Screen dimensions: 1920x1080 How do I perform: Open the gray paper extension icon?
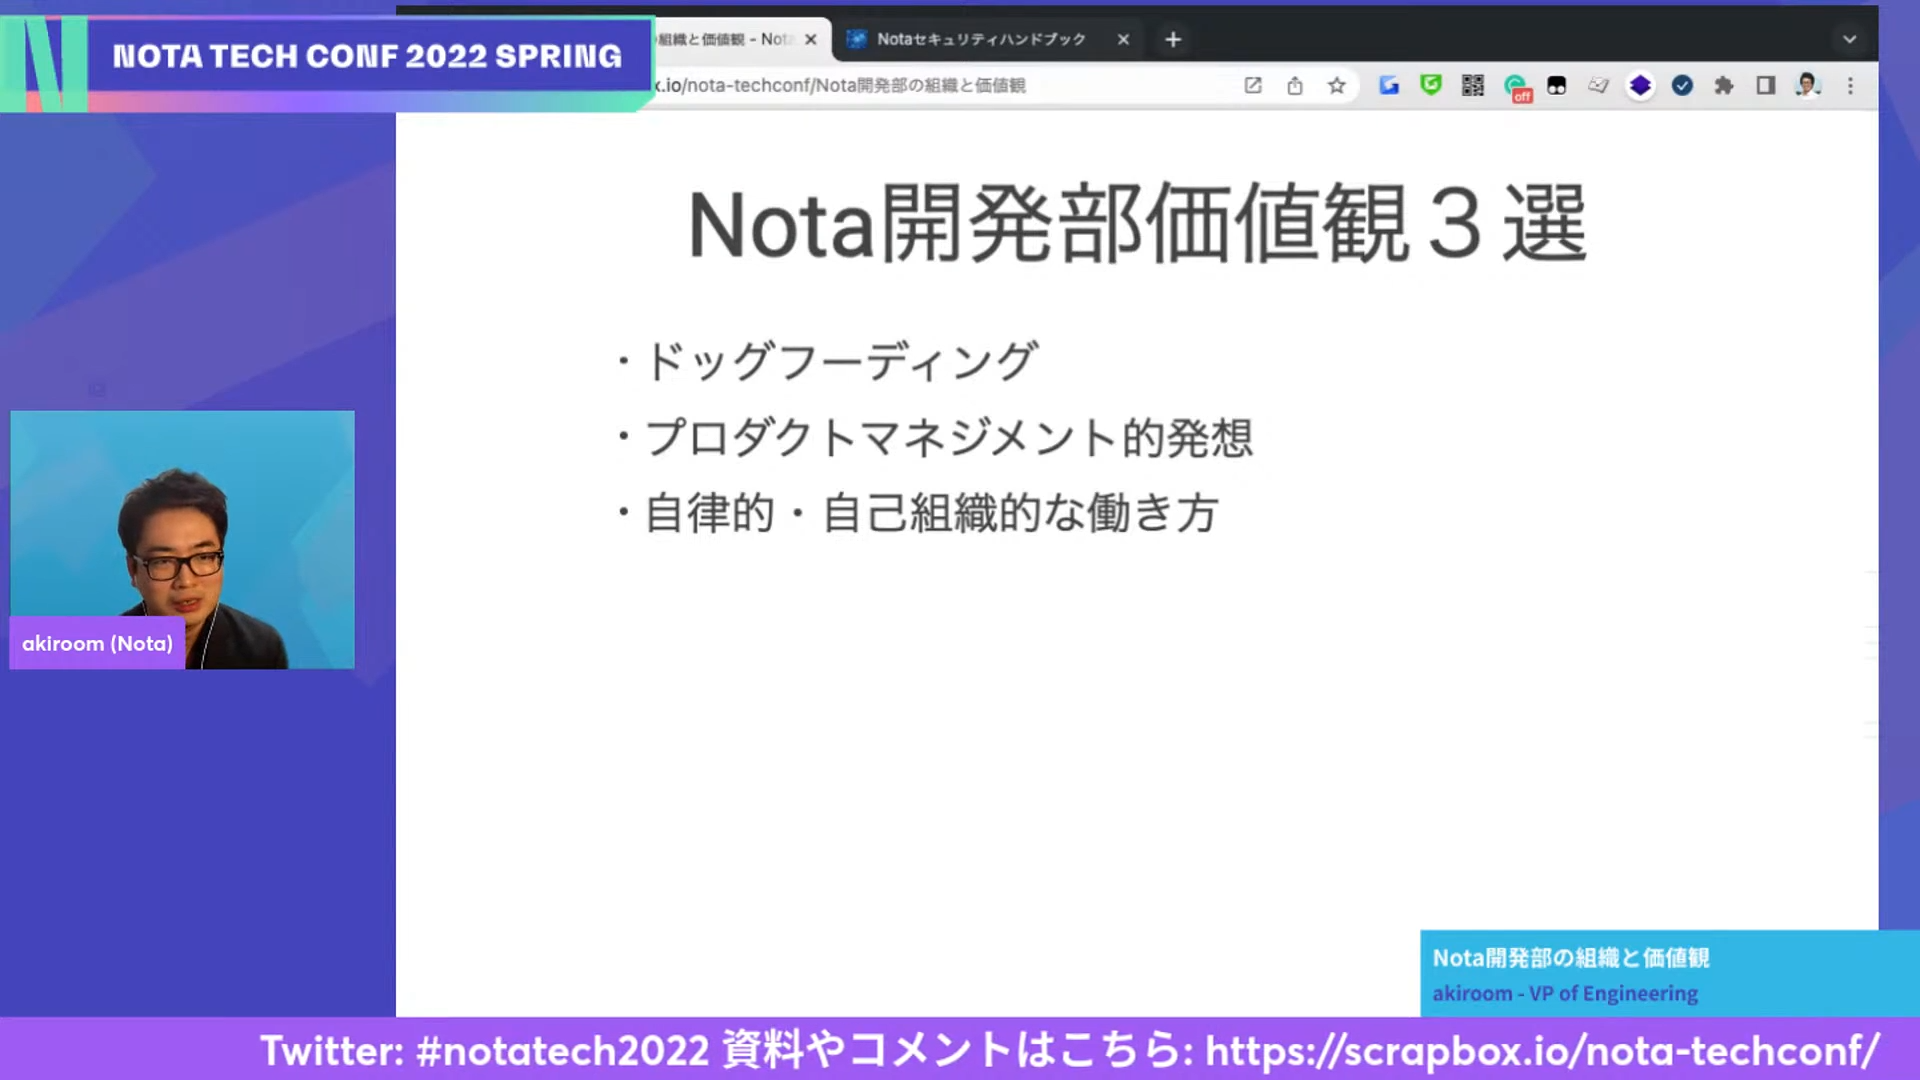[x=1599, y=86]
